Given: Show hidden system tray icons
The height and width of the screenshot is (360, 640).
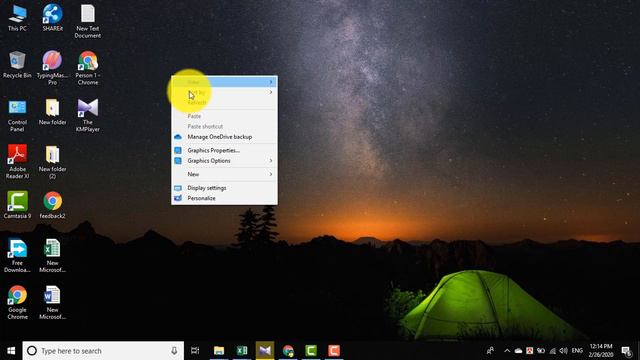Looking at the screenshot, I should pyautogui.click(x=507, y=351).
